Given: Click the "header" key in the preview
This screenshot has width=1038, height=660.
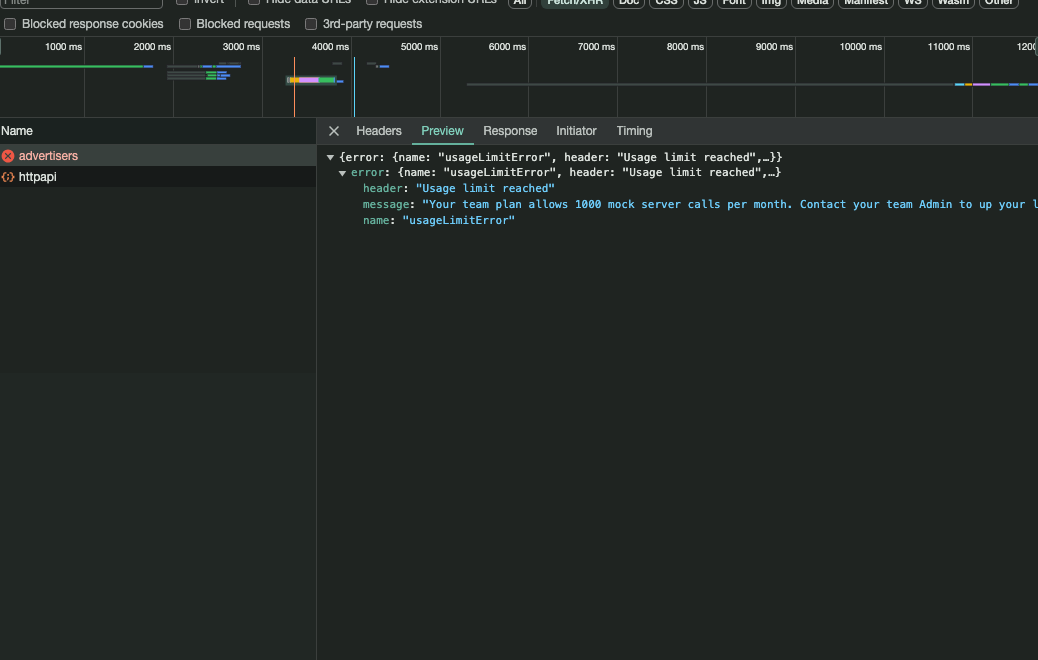Looking at the screenshot, I should [x=383, y=189].
